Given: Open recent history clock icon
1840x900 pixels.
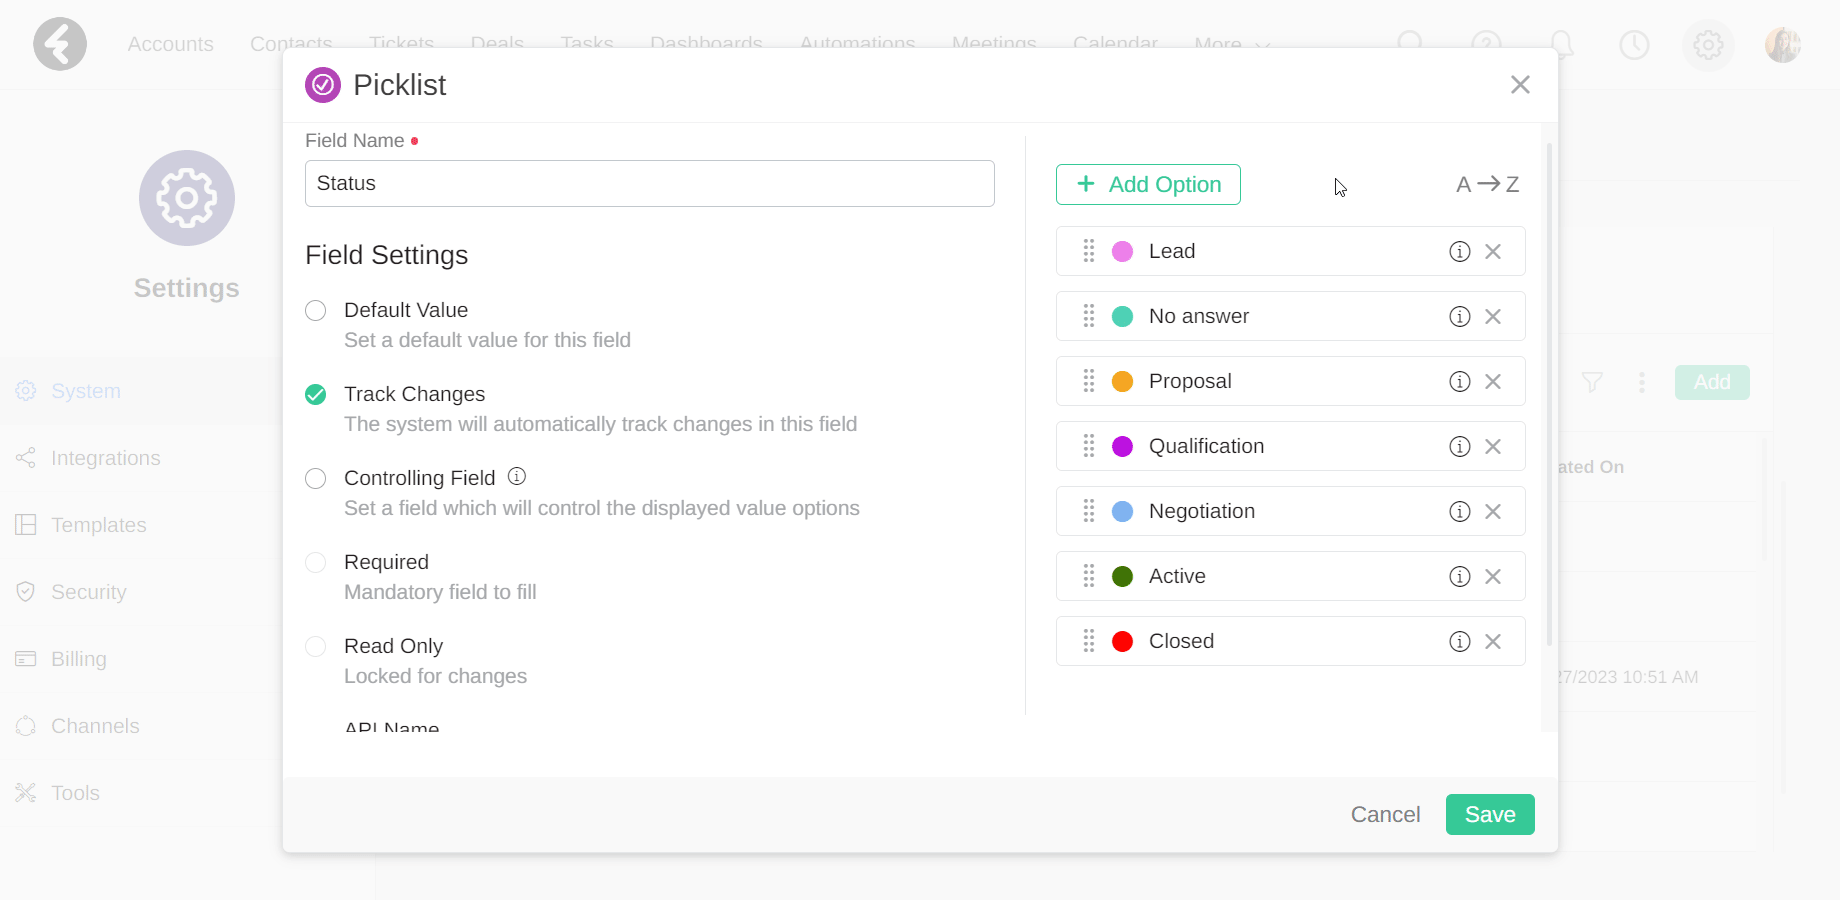Looking at the screenshot, I should (x=1634, y=45).
